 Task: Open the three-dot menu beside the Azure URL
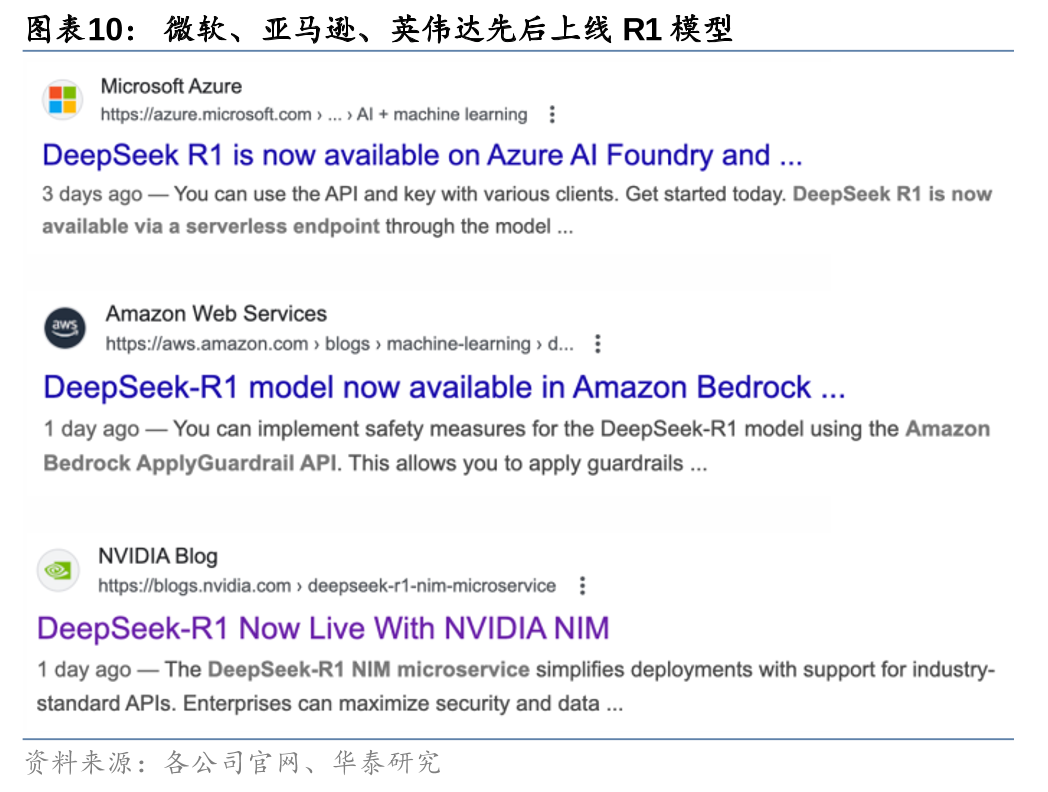[x=552, y=115]
